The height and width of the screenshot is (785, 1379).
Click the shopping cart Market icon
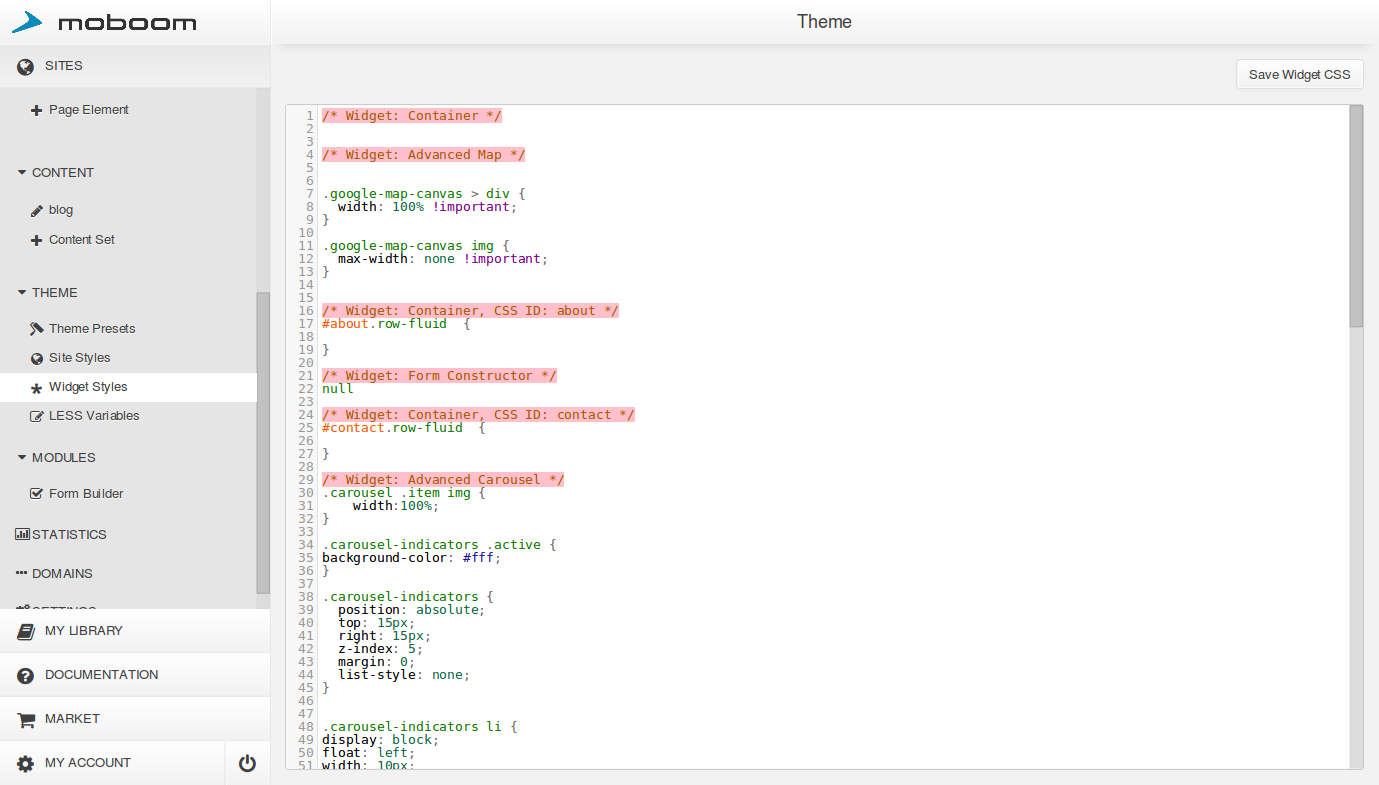point(26,719)
